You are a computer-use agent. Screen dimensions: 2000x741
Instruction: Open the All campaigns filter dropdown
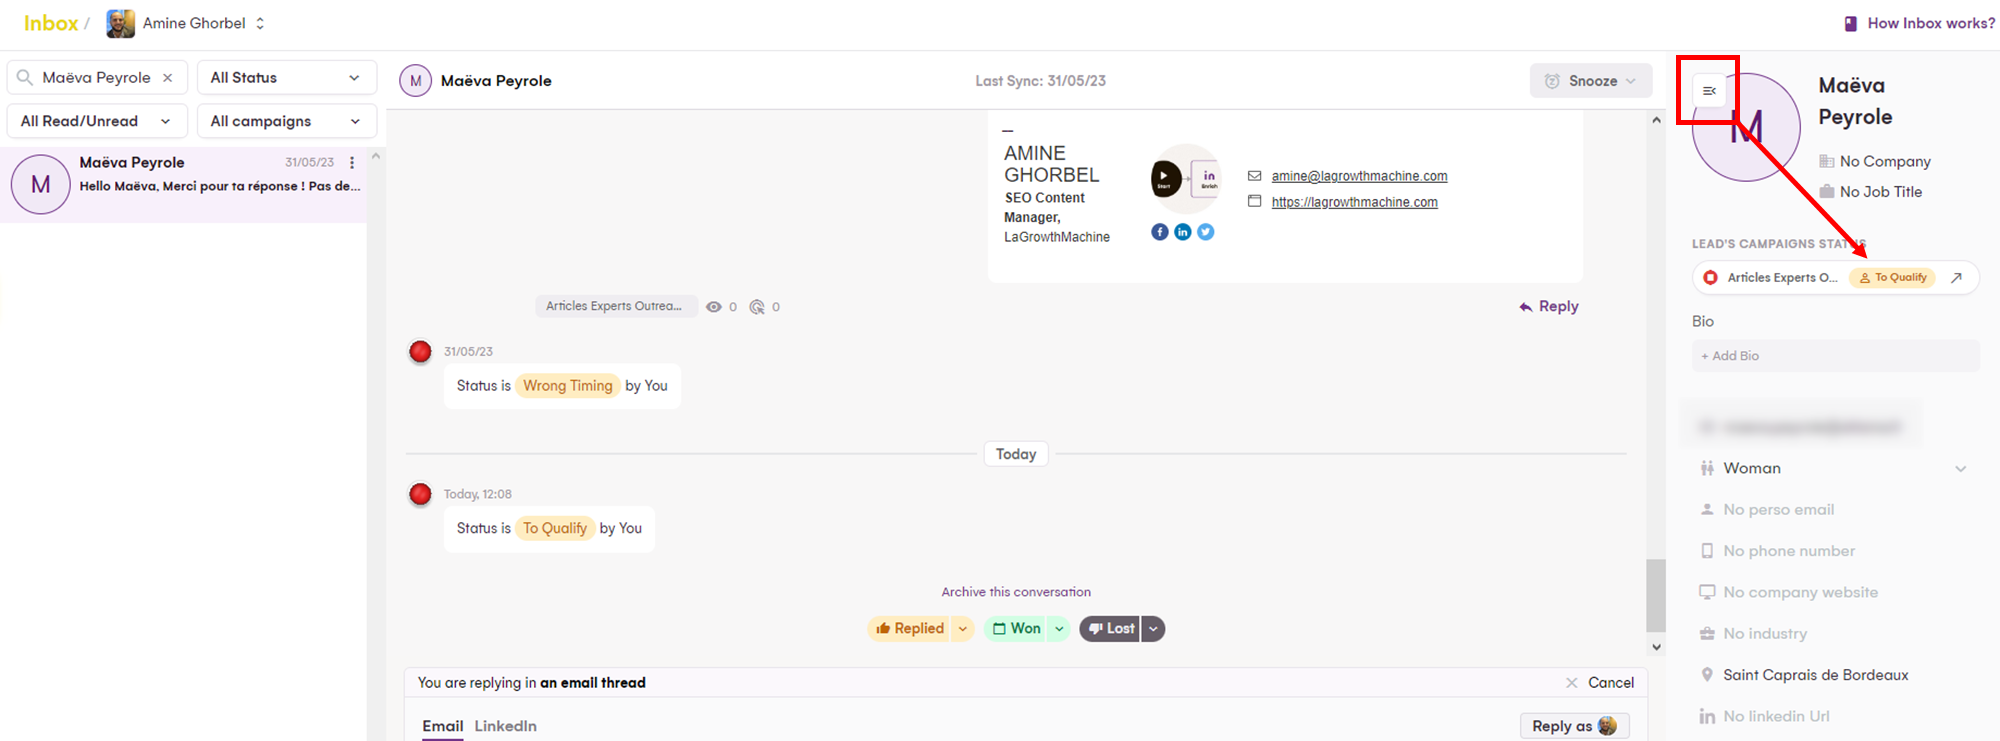(x=287, y=121)
